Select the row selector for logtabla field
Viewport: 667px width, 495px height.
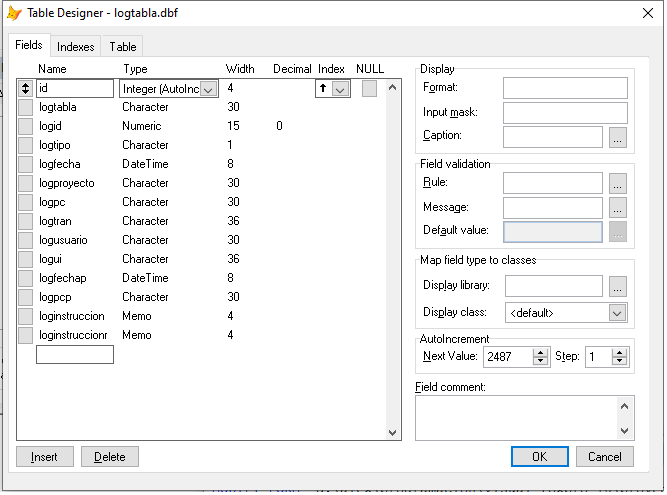tap(27, 108)
